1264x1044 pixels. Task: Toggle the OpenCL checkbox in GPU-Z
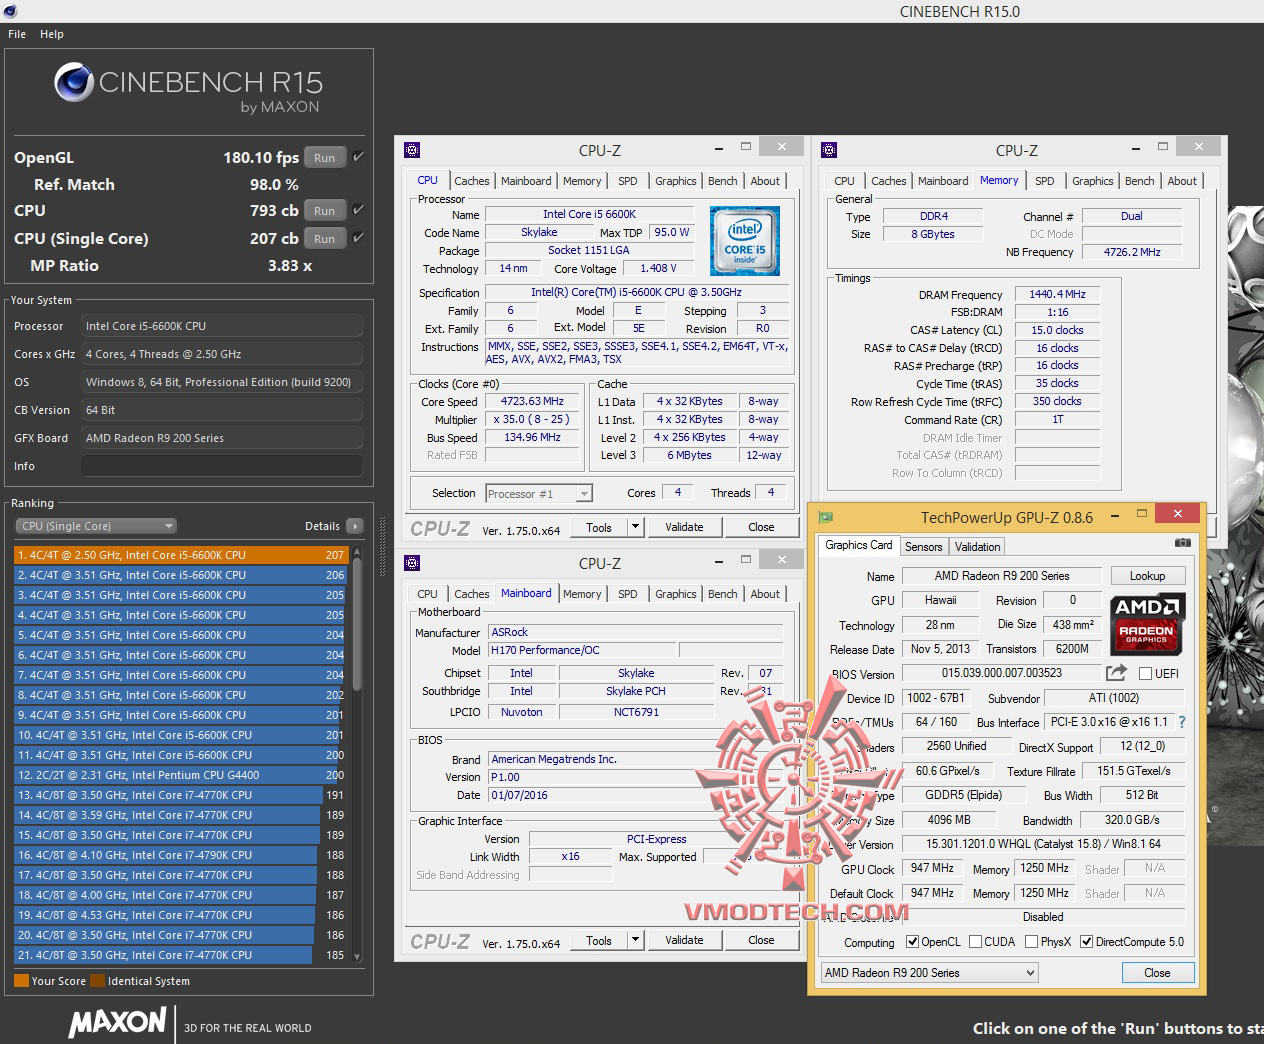pyautogui.click(x=912, y=942)
